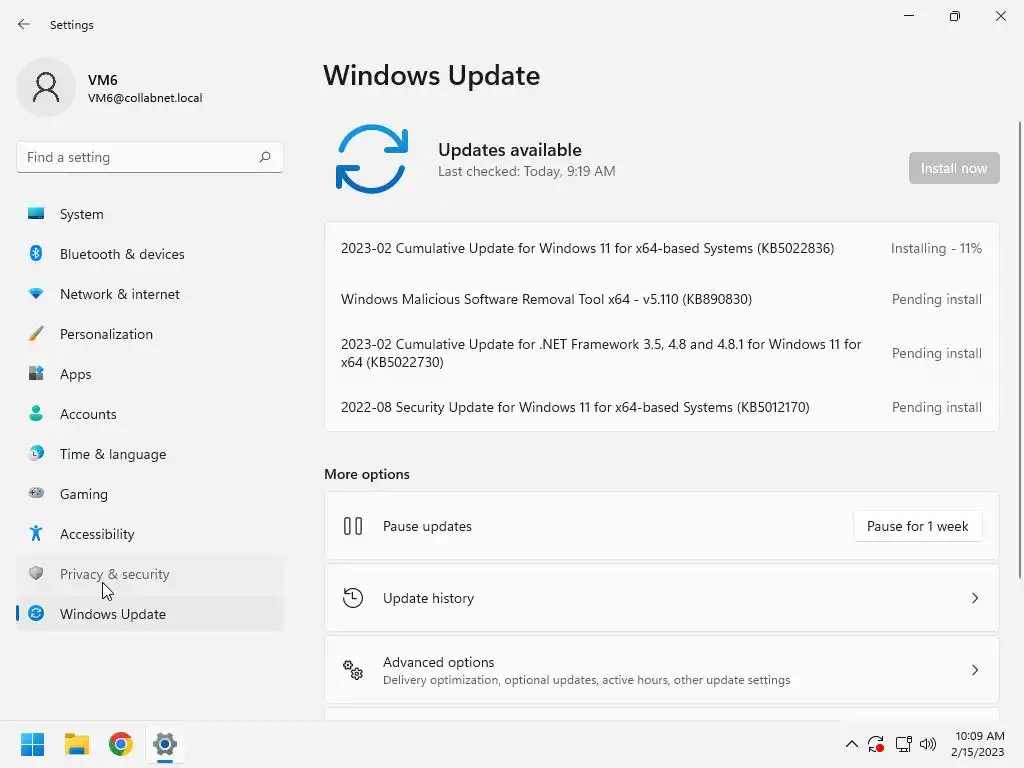Click the history clock icon beside Update history
Image resolution: width=1024 pixels, height=768 pixels.
pyautogui.click(x=353, y=598)
